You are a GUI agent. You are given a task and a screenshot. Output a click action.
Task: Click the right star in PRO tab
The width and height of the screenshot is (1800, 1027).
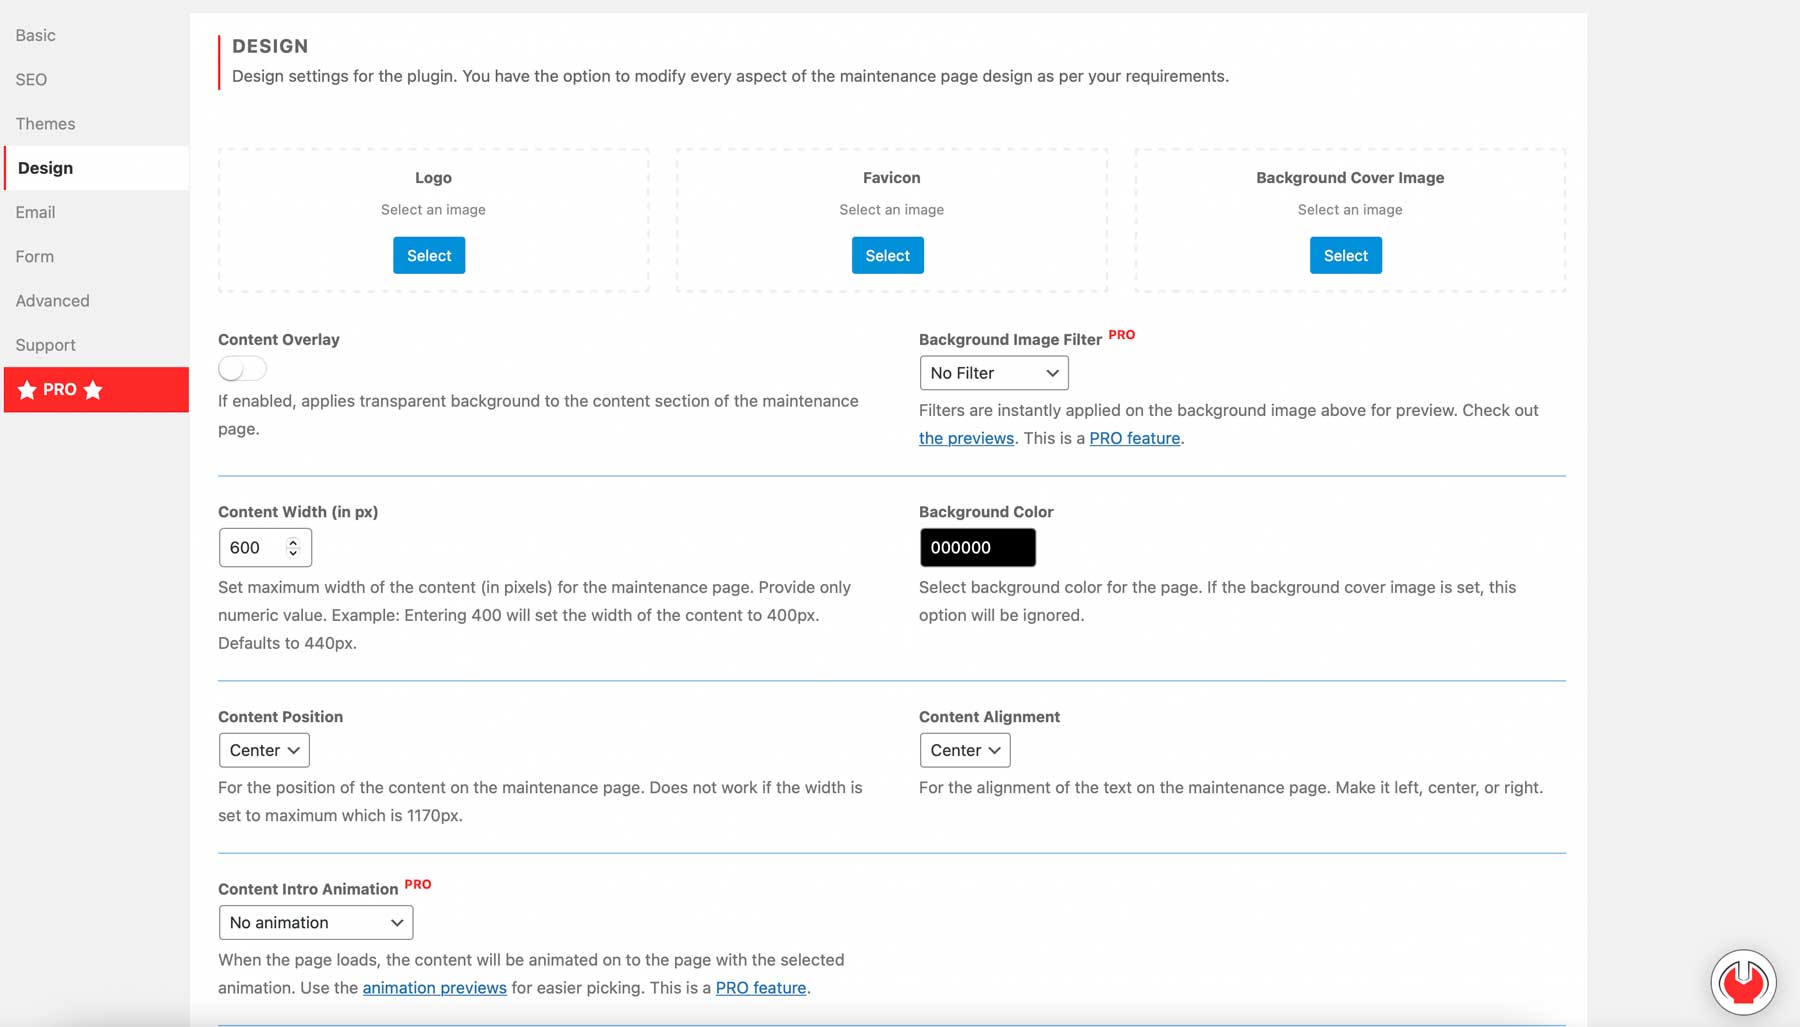[x=93, y=390]
